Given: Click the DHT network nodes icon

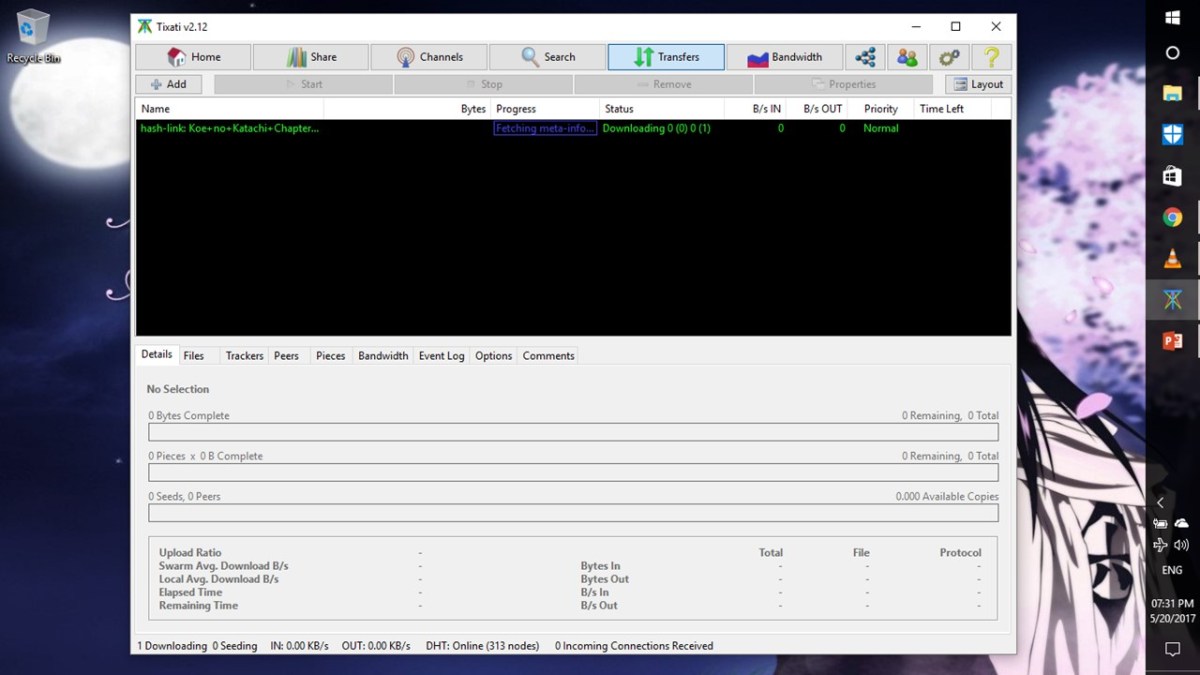Looking at the screenshot, I should pyautogui.click(x=865, y=57).
